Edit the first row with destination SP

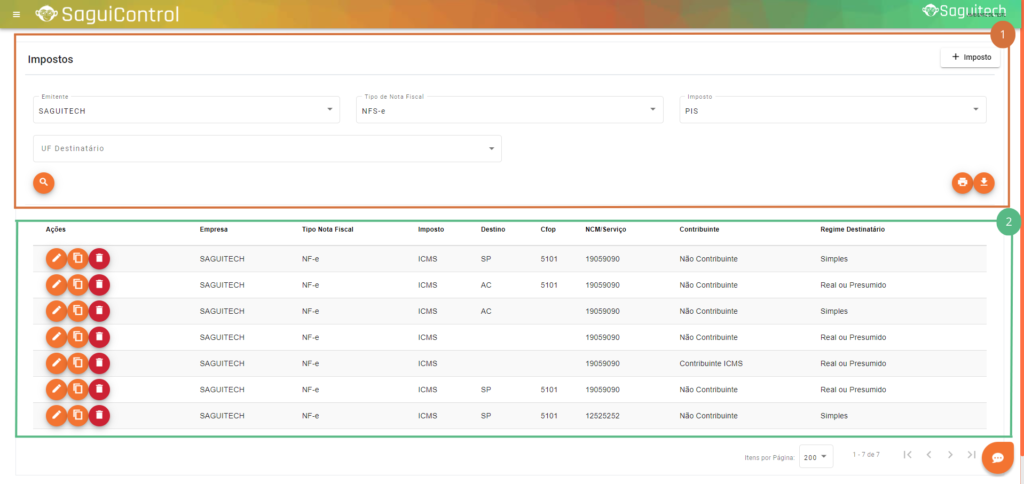[57, 258]
